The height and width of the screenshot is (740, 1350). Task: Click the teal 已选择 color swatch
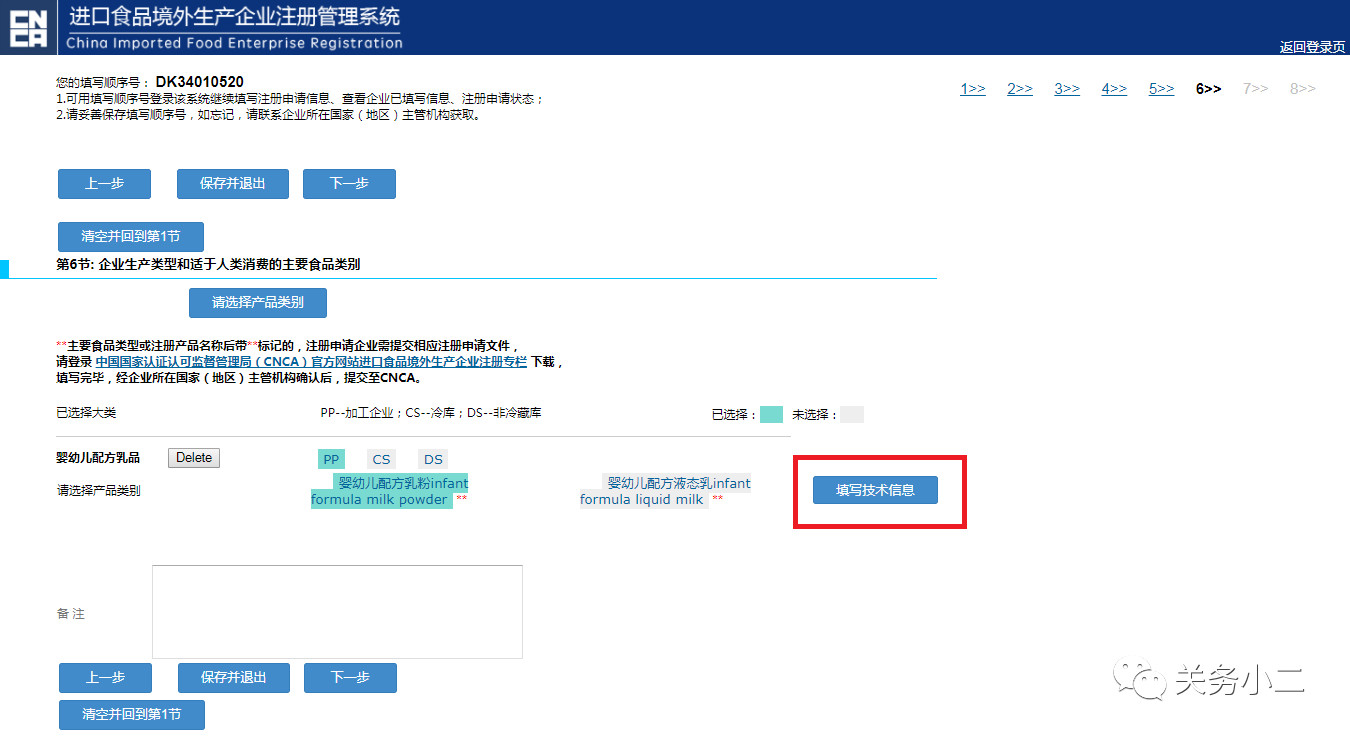[771, 415]
